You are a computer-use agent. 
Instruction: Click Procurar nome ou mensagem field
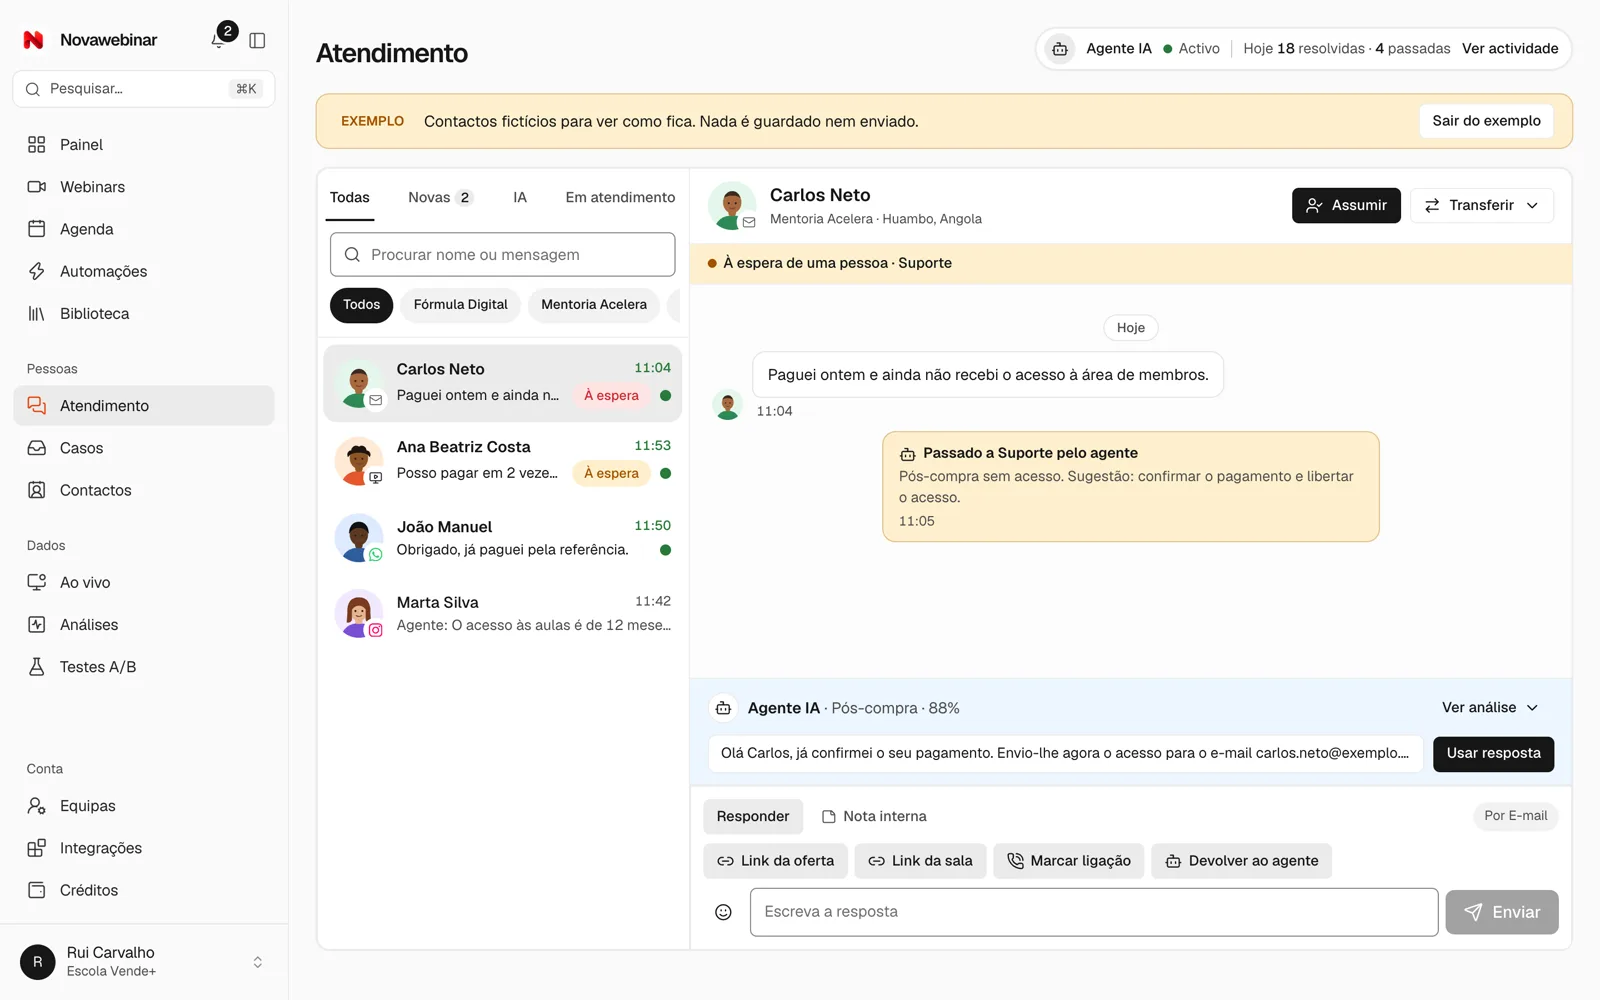(x=502, y=255)
